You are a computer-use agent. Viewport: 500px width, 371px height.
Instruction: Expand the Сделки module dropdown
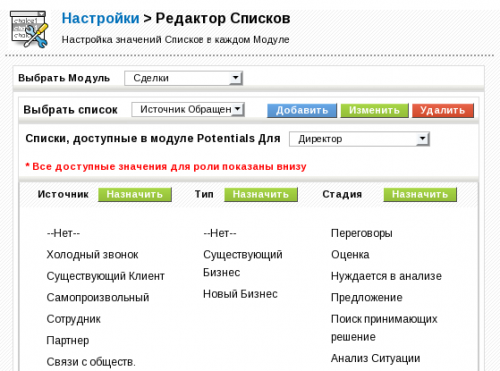183,78
